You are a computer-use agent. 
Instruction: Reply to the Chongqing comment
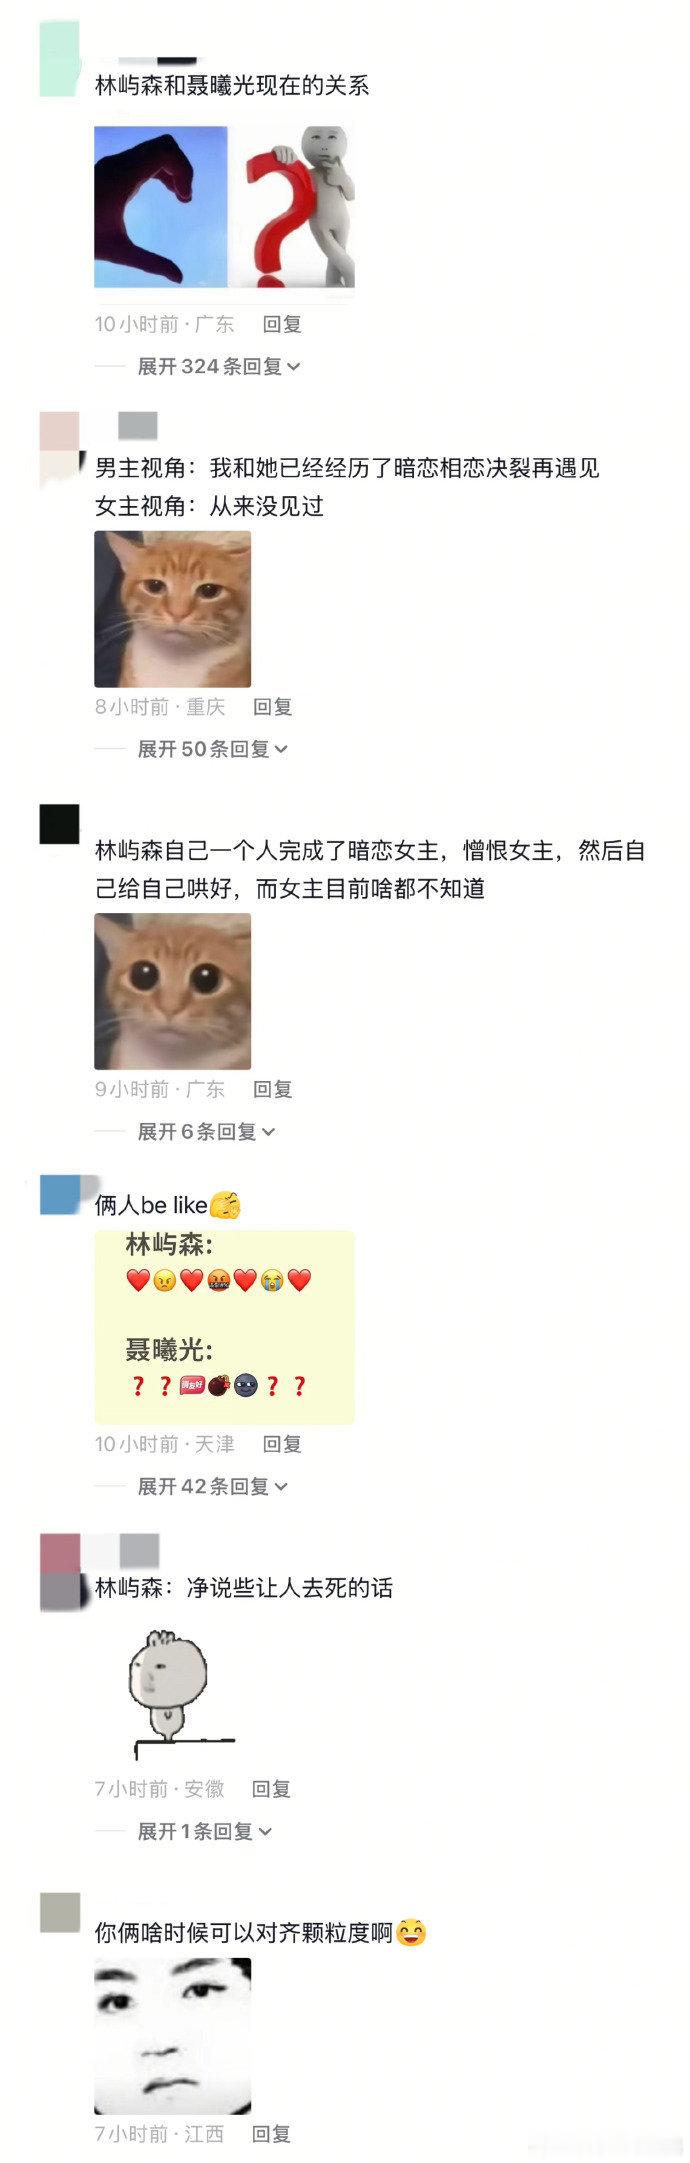(272, 707)
